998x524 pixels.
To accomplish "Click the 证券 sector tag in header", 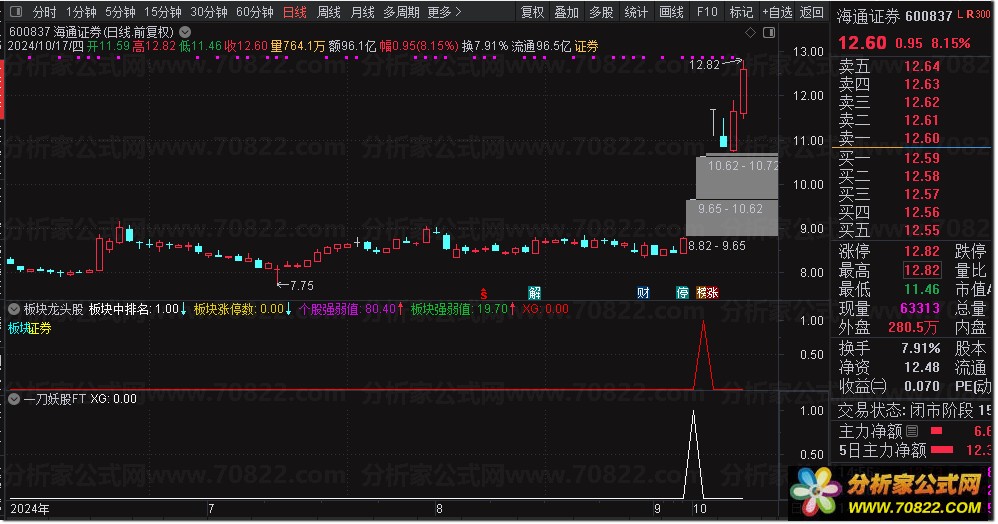I will click(586, 46).
